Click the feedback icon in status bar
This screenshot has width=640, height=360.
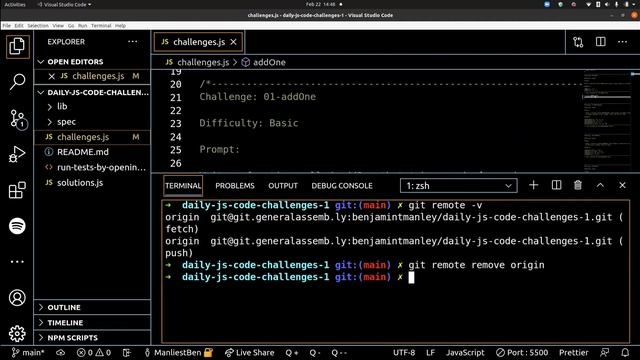[x=604, y=353]
